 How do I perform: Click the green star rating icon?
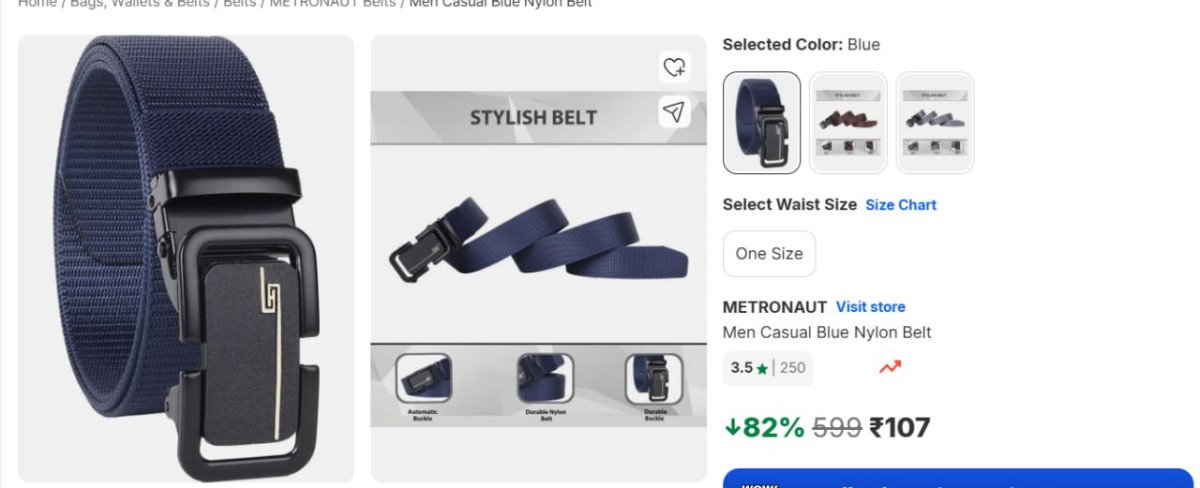[763, 368]
